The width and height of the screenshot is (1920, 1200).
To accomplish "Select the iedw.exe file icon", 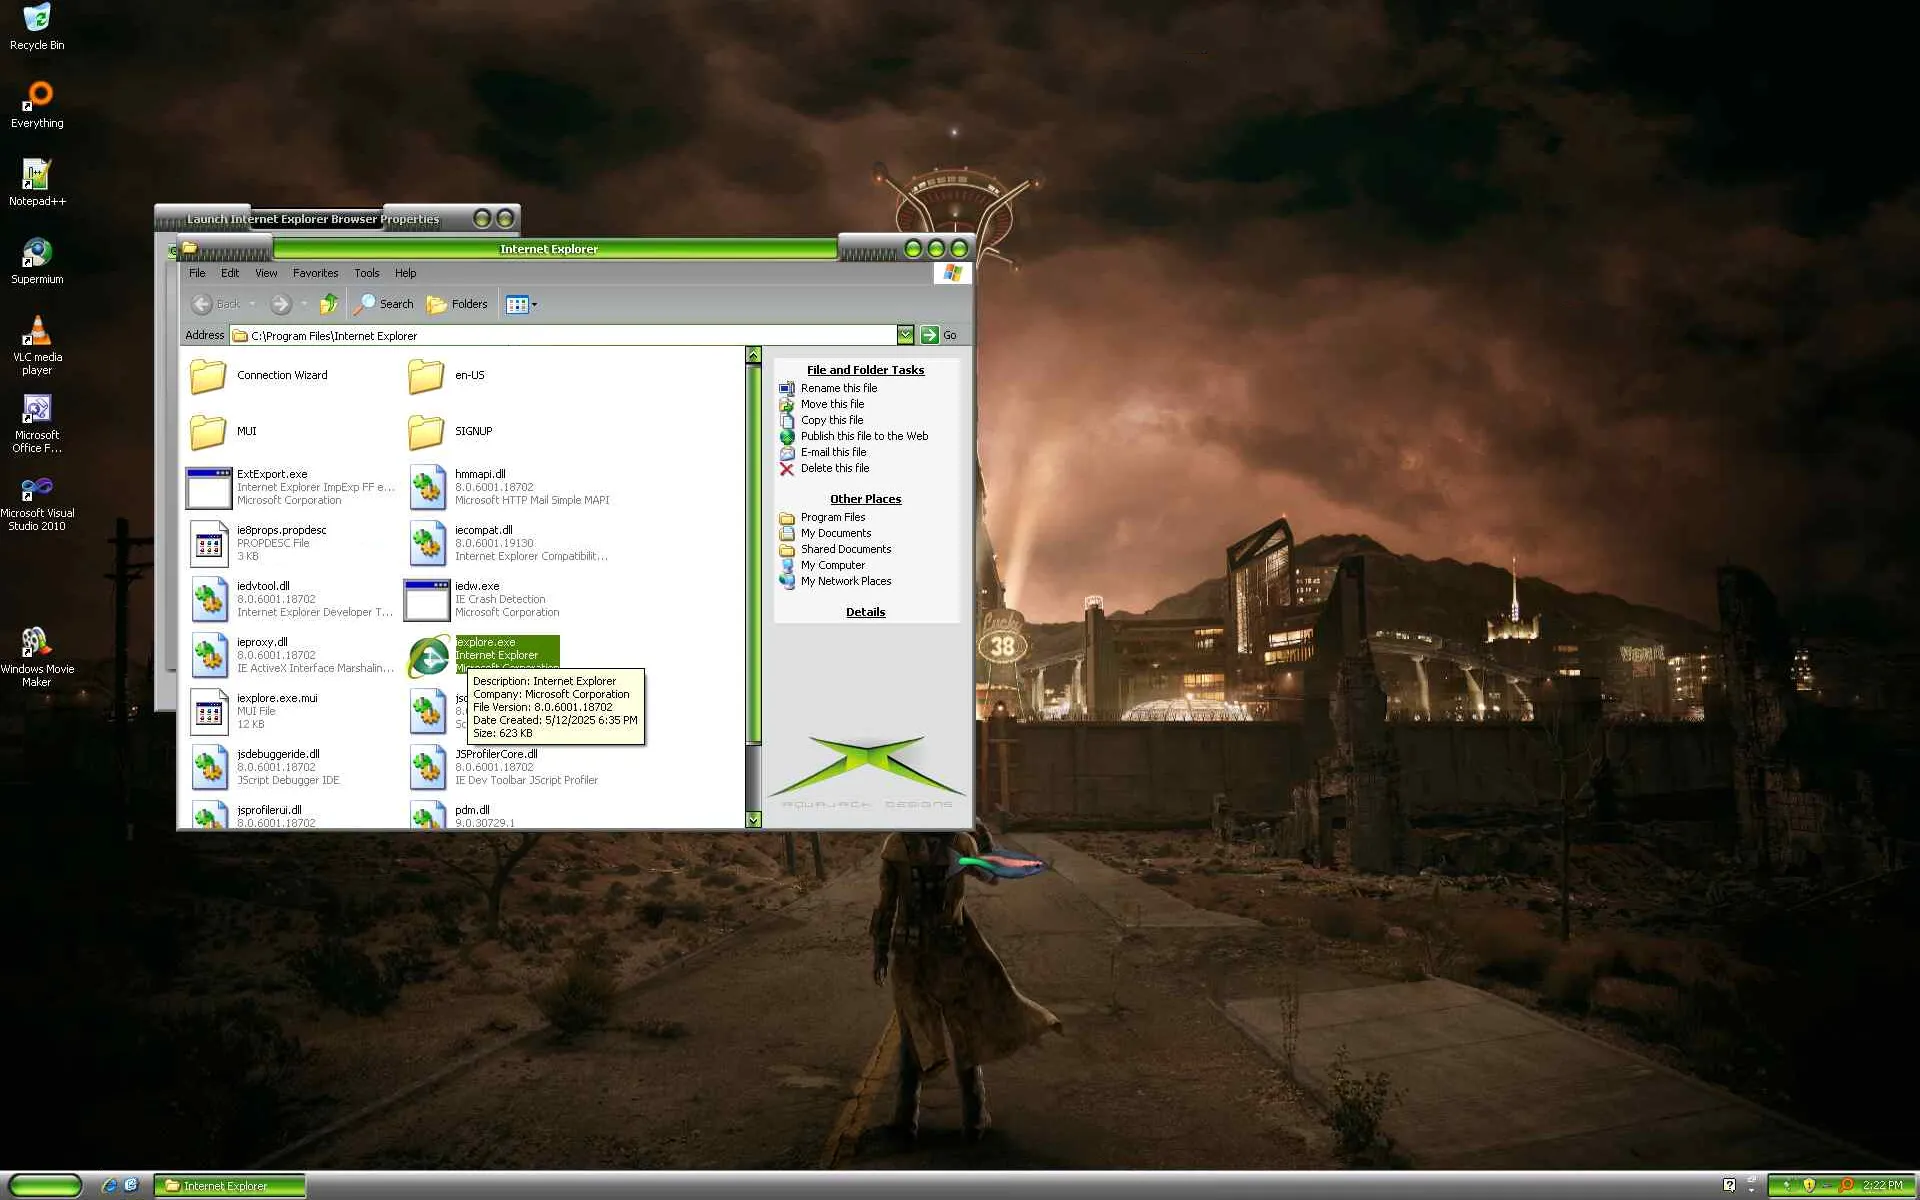I will pos(427,599).
